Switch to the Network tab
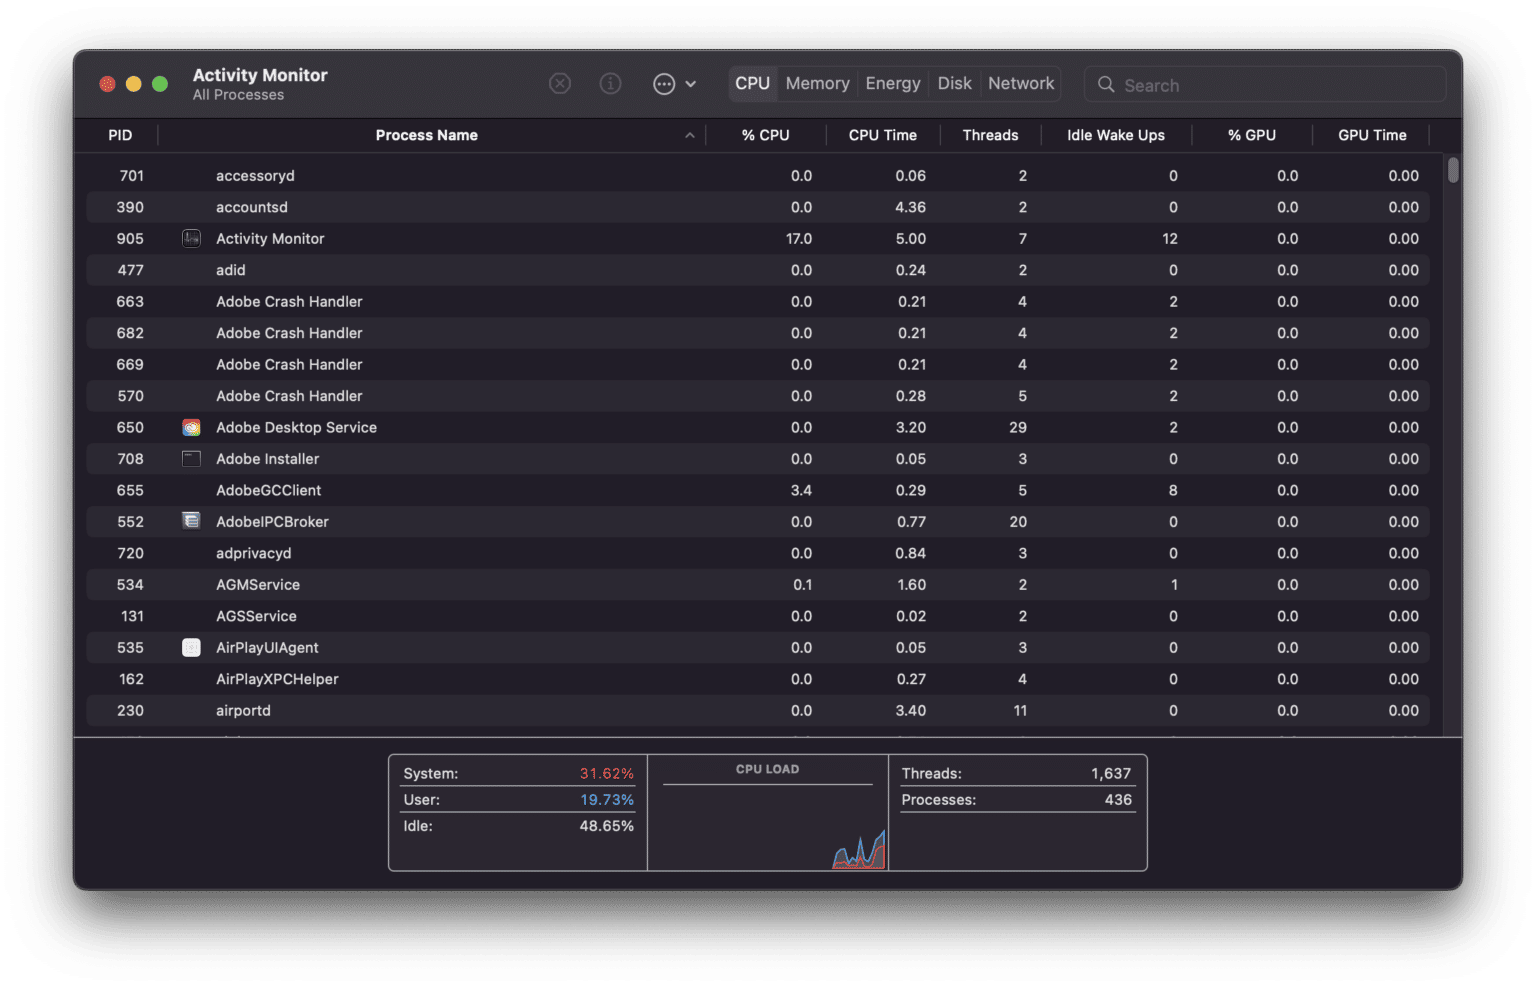Viewport: 1536px width, 987px height. coord(1020,83)
